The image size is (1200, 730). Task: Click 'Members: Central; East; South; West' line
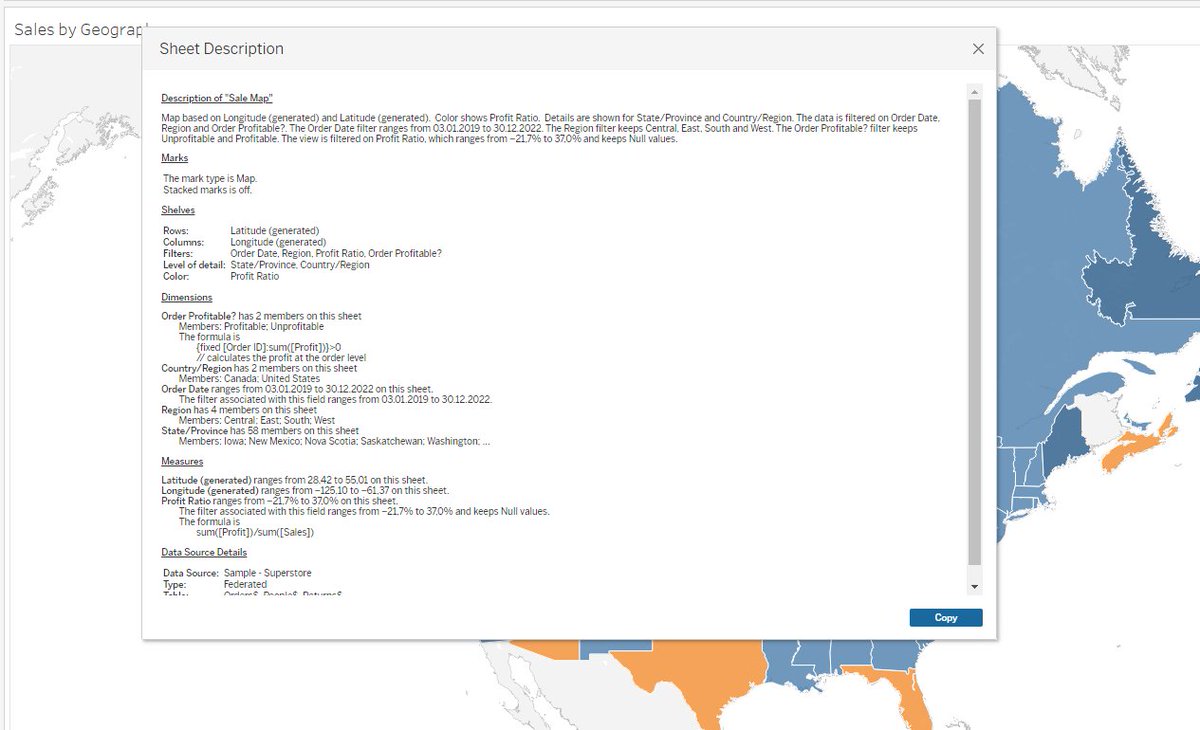[257, 421]
